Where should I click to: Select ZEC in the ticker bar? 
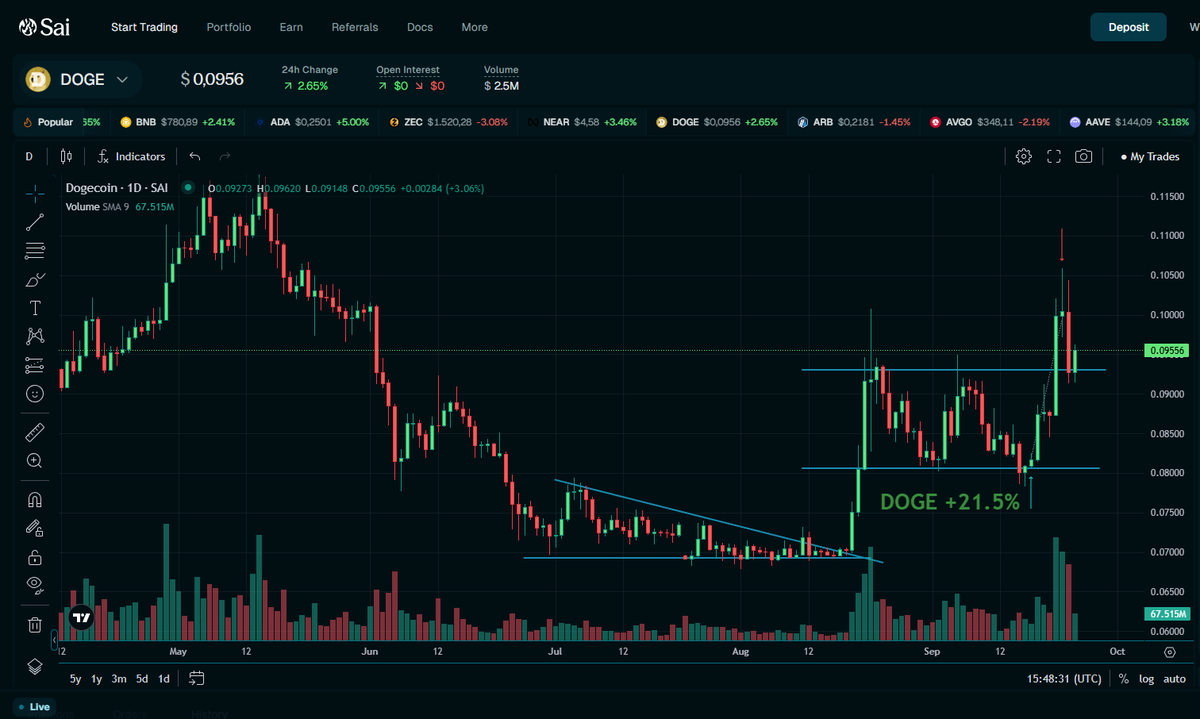click(449, 122)
